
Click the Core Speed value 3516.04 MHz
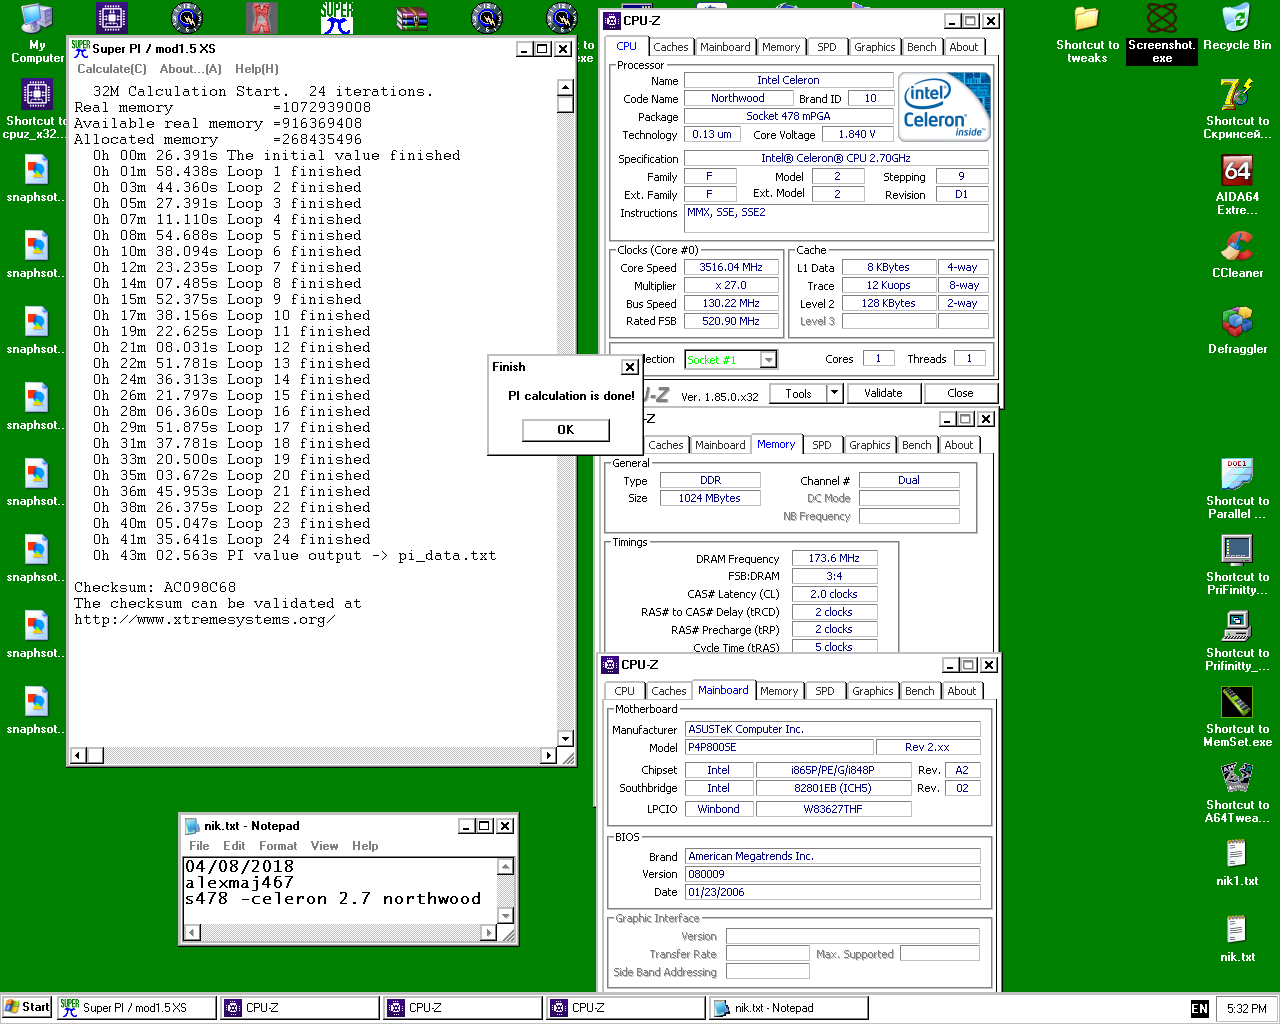coord(731,268)
